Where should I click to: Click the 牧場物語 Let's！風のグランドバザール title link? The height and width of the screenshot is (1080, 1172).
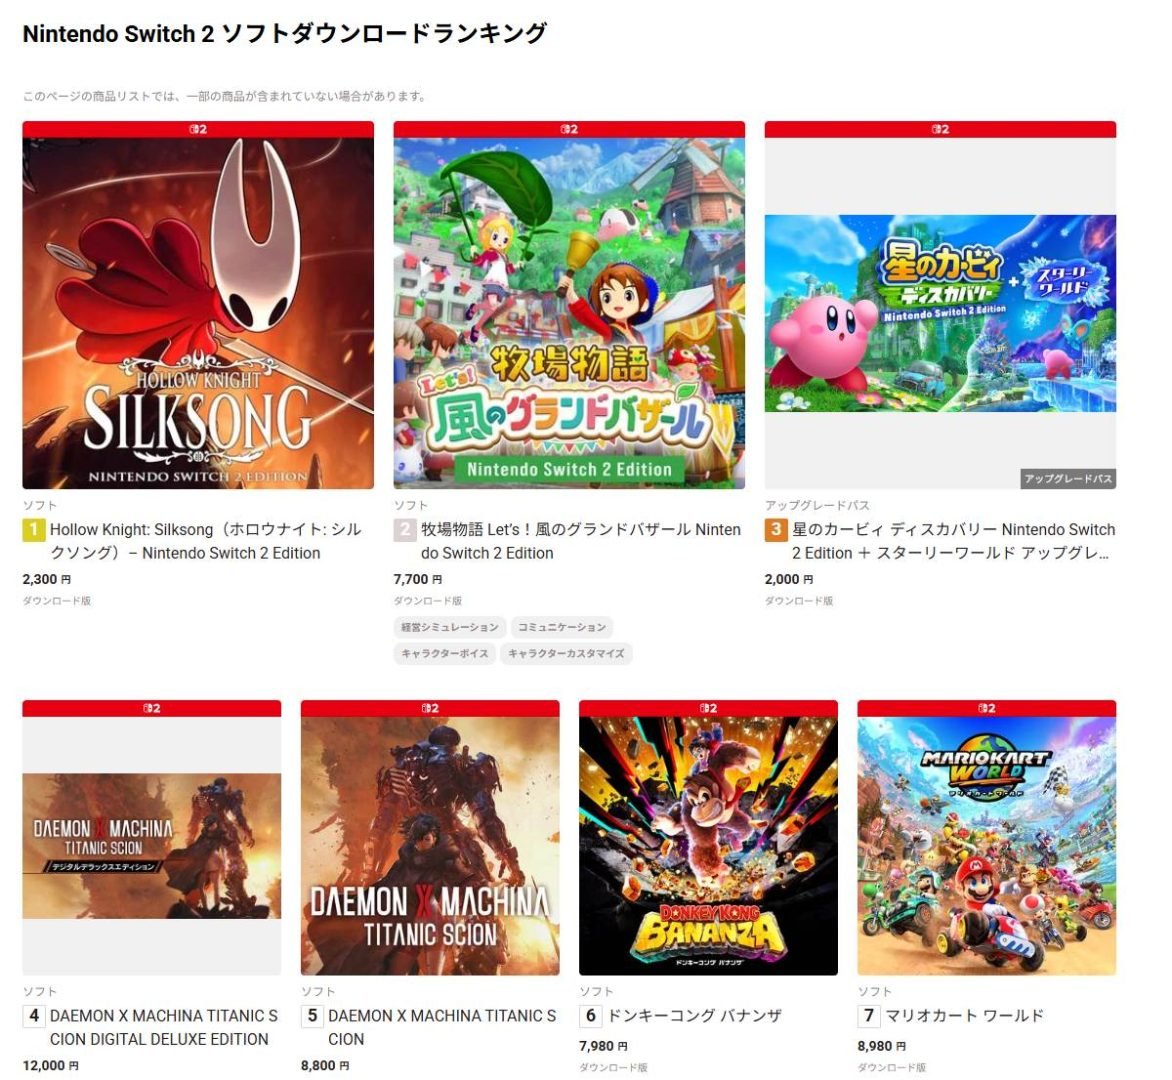[581, 541]
